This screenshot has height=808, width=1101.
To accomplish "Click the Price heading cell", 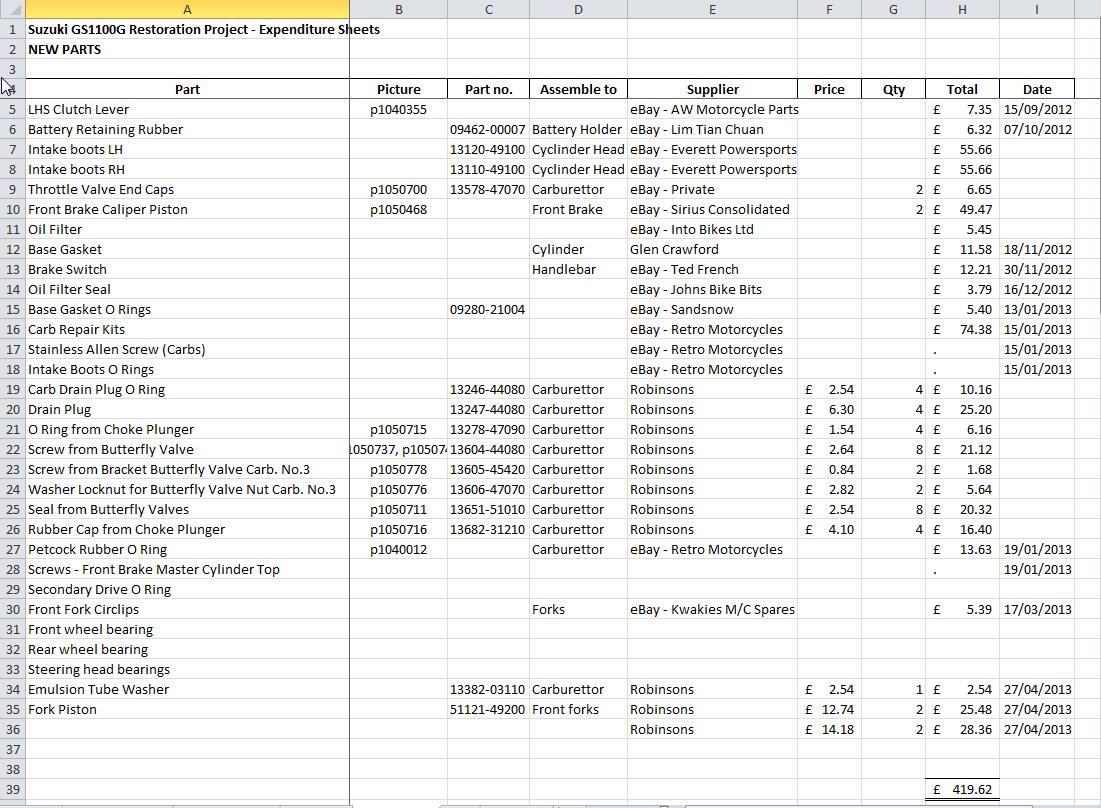I will click(x=829, y=89).
